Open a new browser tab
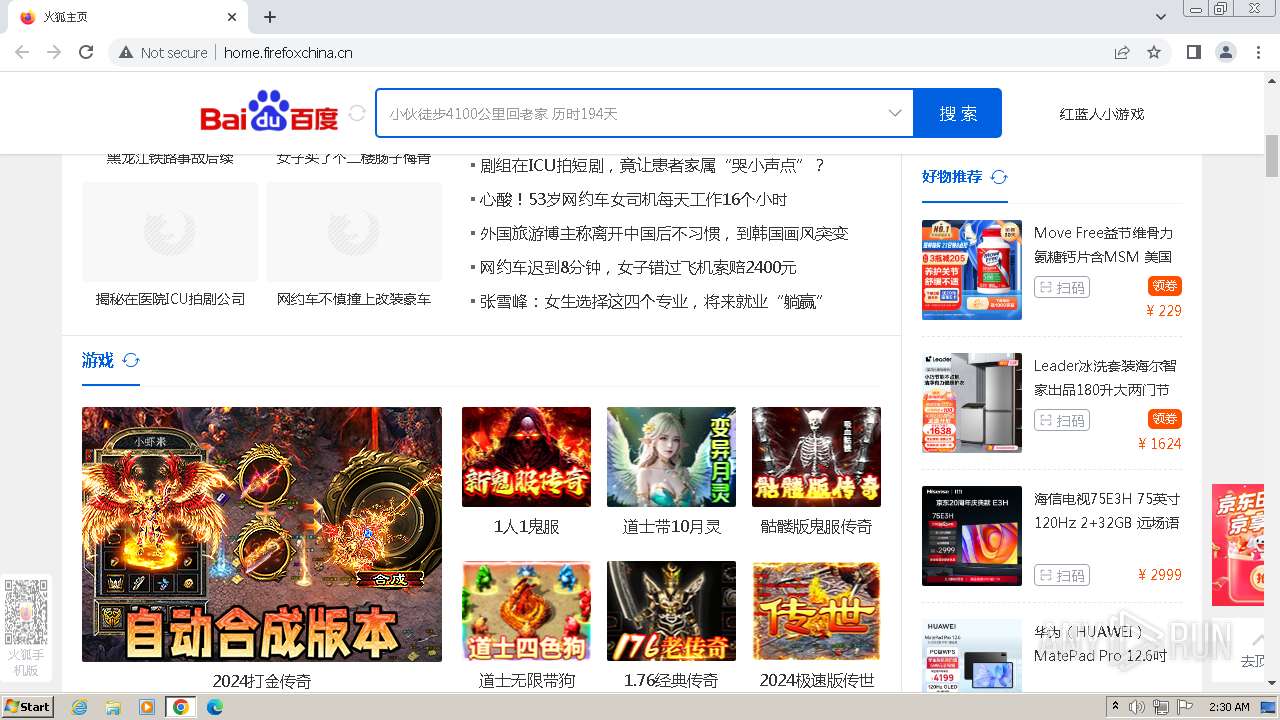This screenshot has height=720, width=1280. pyautogui.click(x=270, y=17)
